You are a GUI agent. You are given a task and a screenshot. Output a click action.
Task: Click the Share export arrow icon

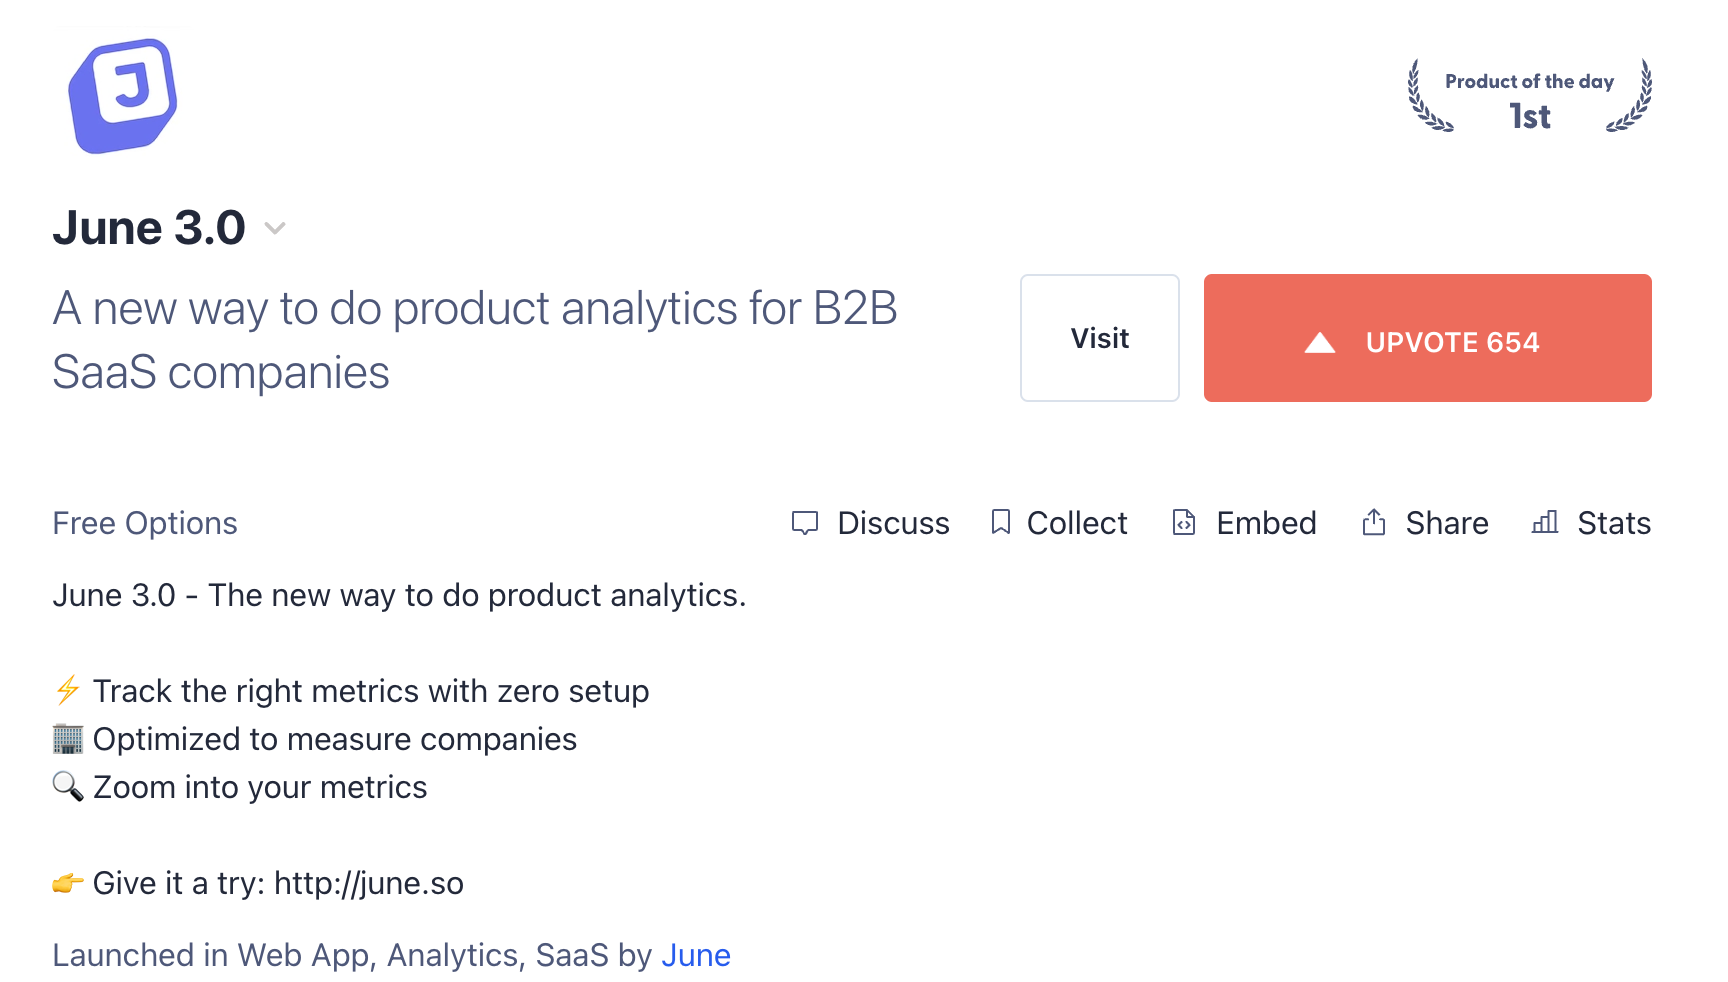(1374, 522)
